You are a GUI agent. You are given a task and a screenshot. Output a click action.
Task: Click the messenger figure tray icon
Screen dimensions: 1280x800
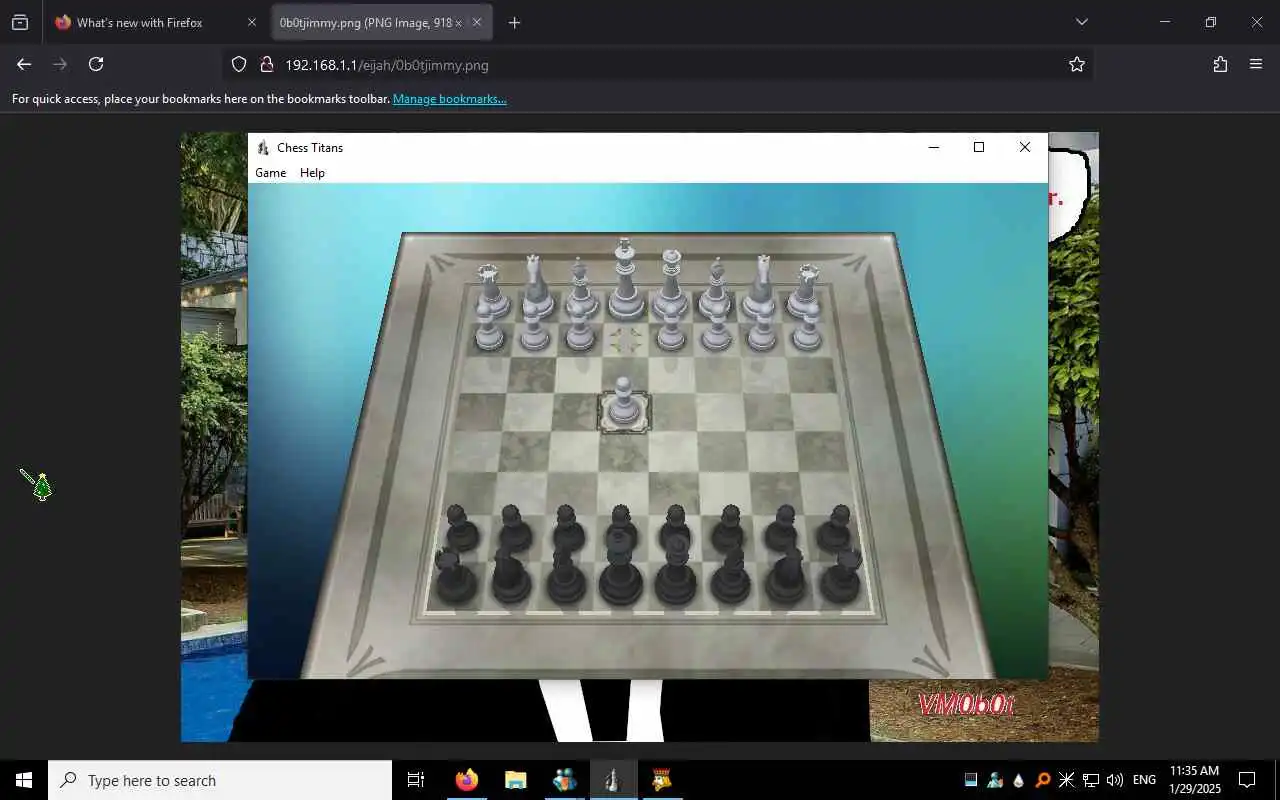pyautogui.click(x=994, y=780)
